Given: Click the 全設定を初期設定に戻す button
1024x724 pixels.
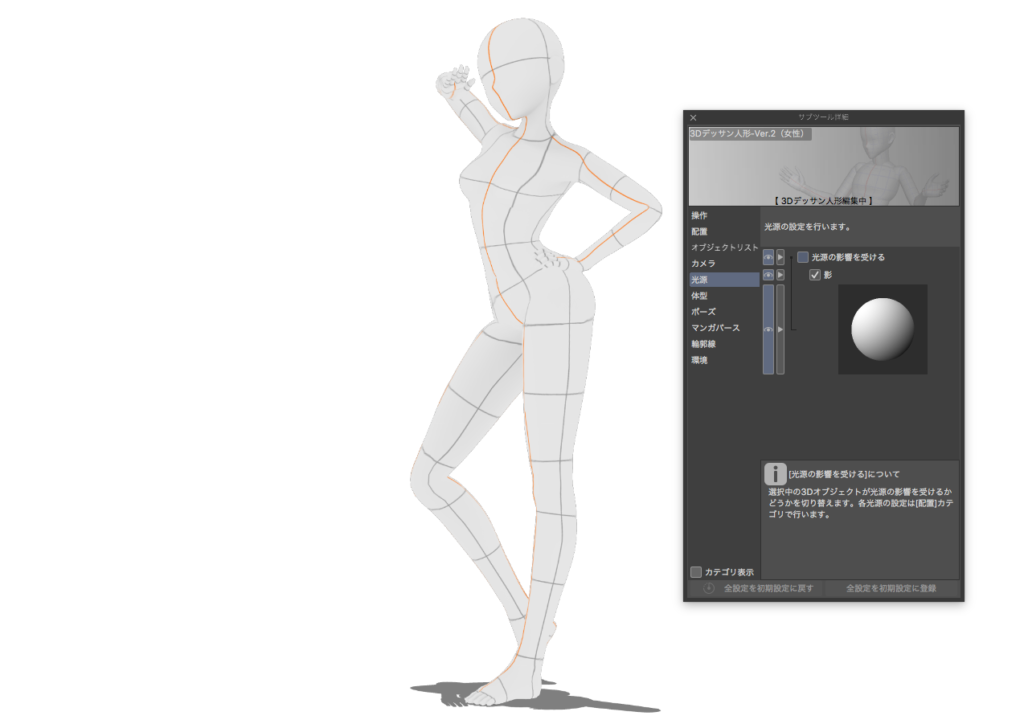Looking at the screenshot, I should pos(769,587).
